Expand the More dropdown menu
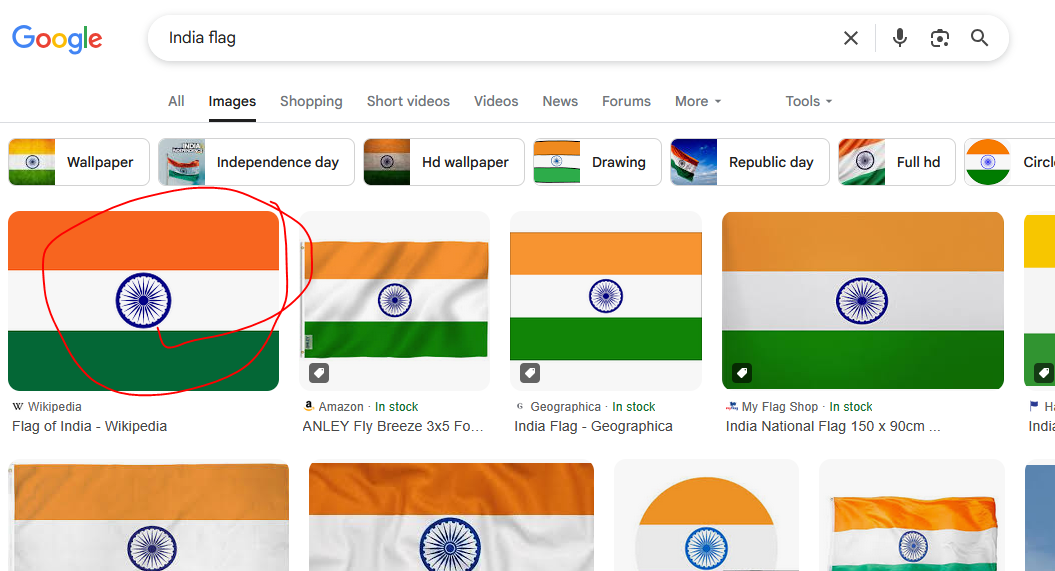The width and height of the screenshot is (1055, 571). [698, 101]
